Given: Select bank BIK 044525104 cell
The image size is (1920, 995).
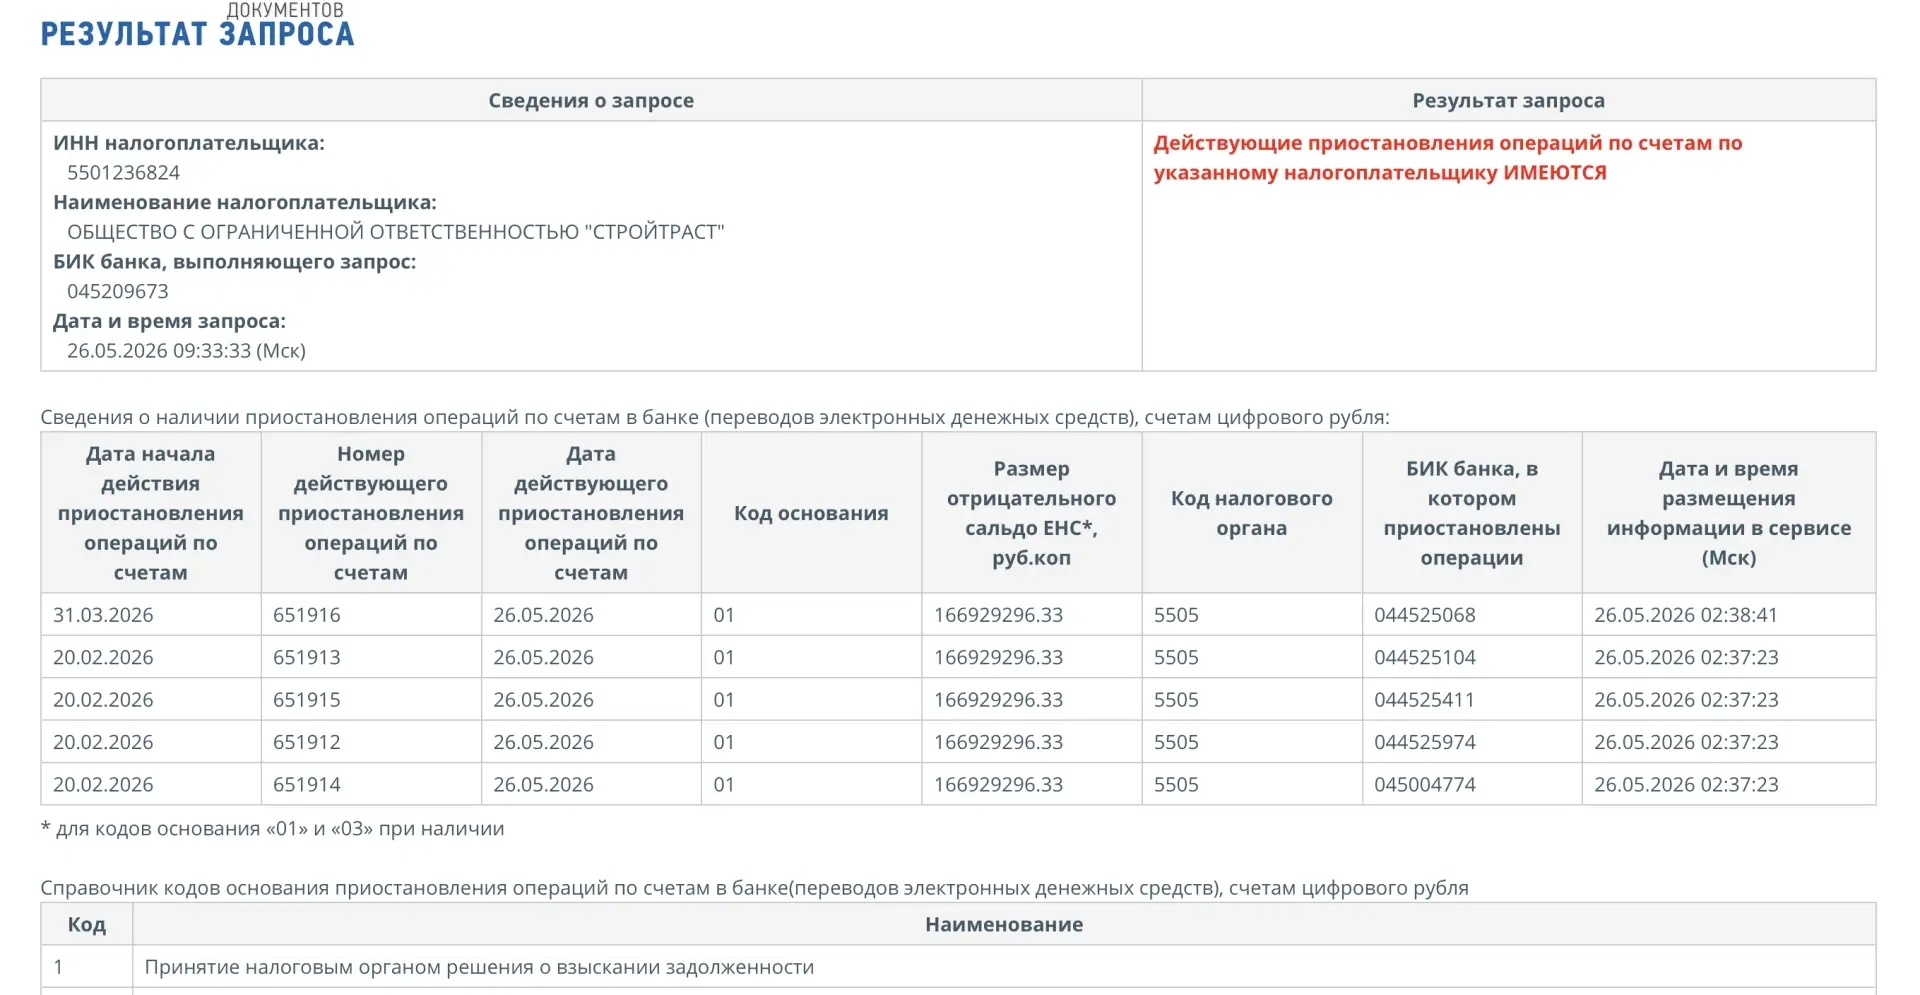Looking at the screenshot, I should coord(1472,657).
